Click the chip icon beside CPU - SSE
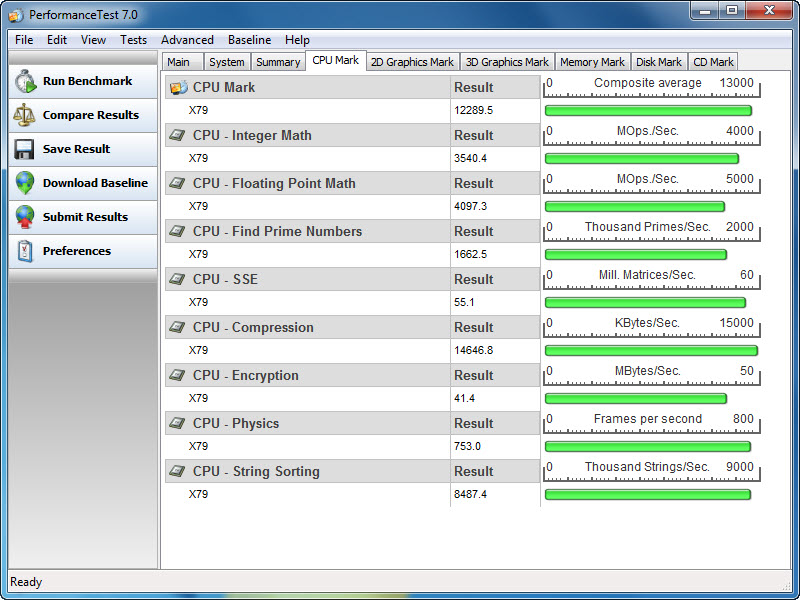800x600 pixels. click(177, 279)
